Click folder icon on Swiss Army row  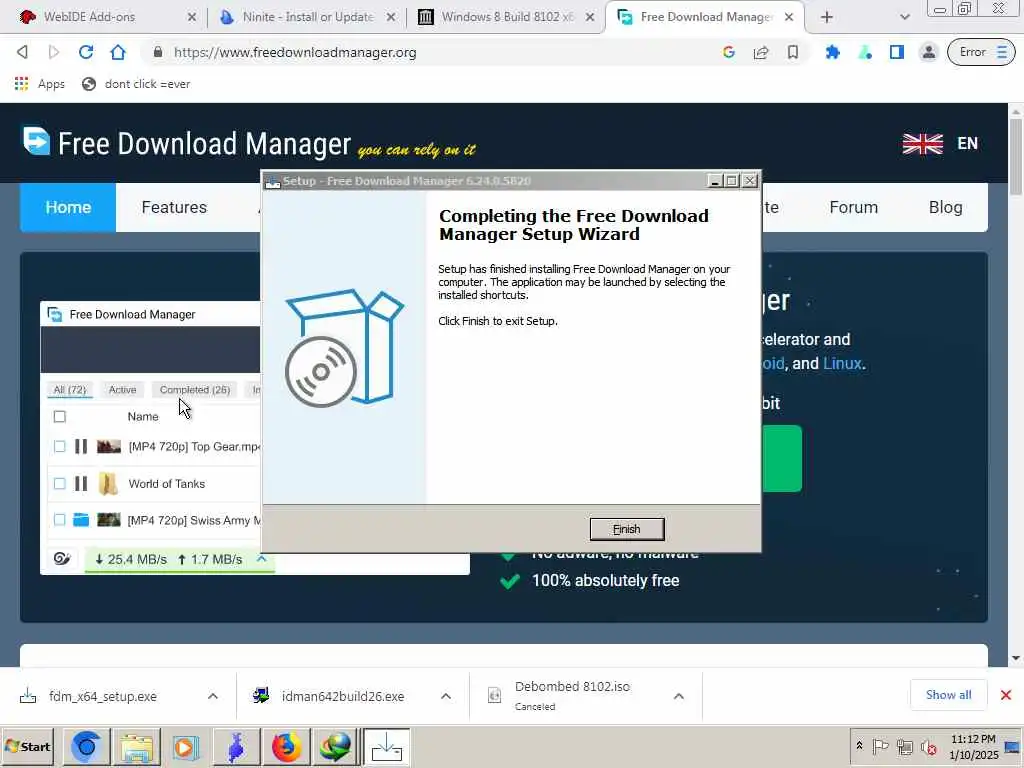81,520
